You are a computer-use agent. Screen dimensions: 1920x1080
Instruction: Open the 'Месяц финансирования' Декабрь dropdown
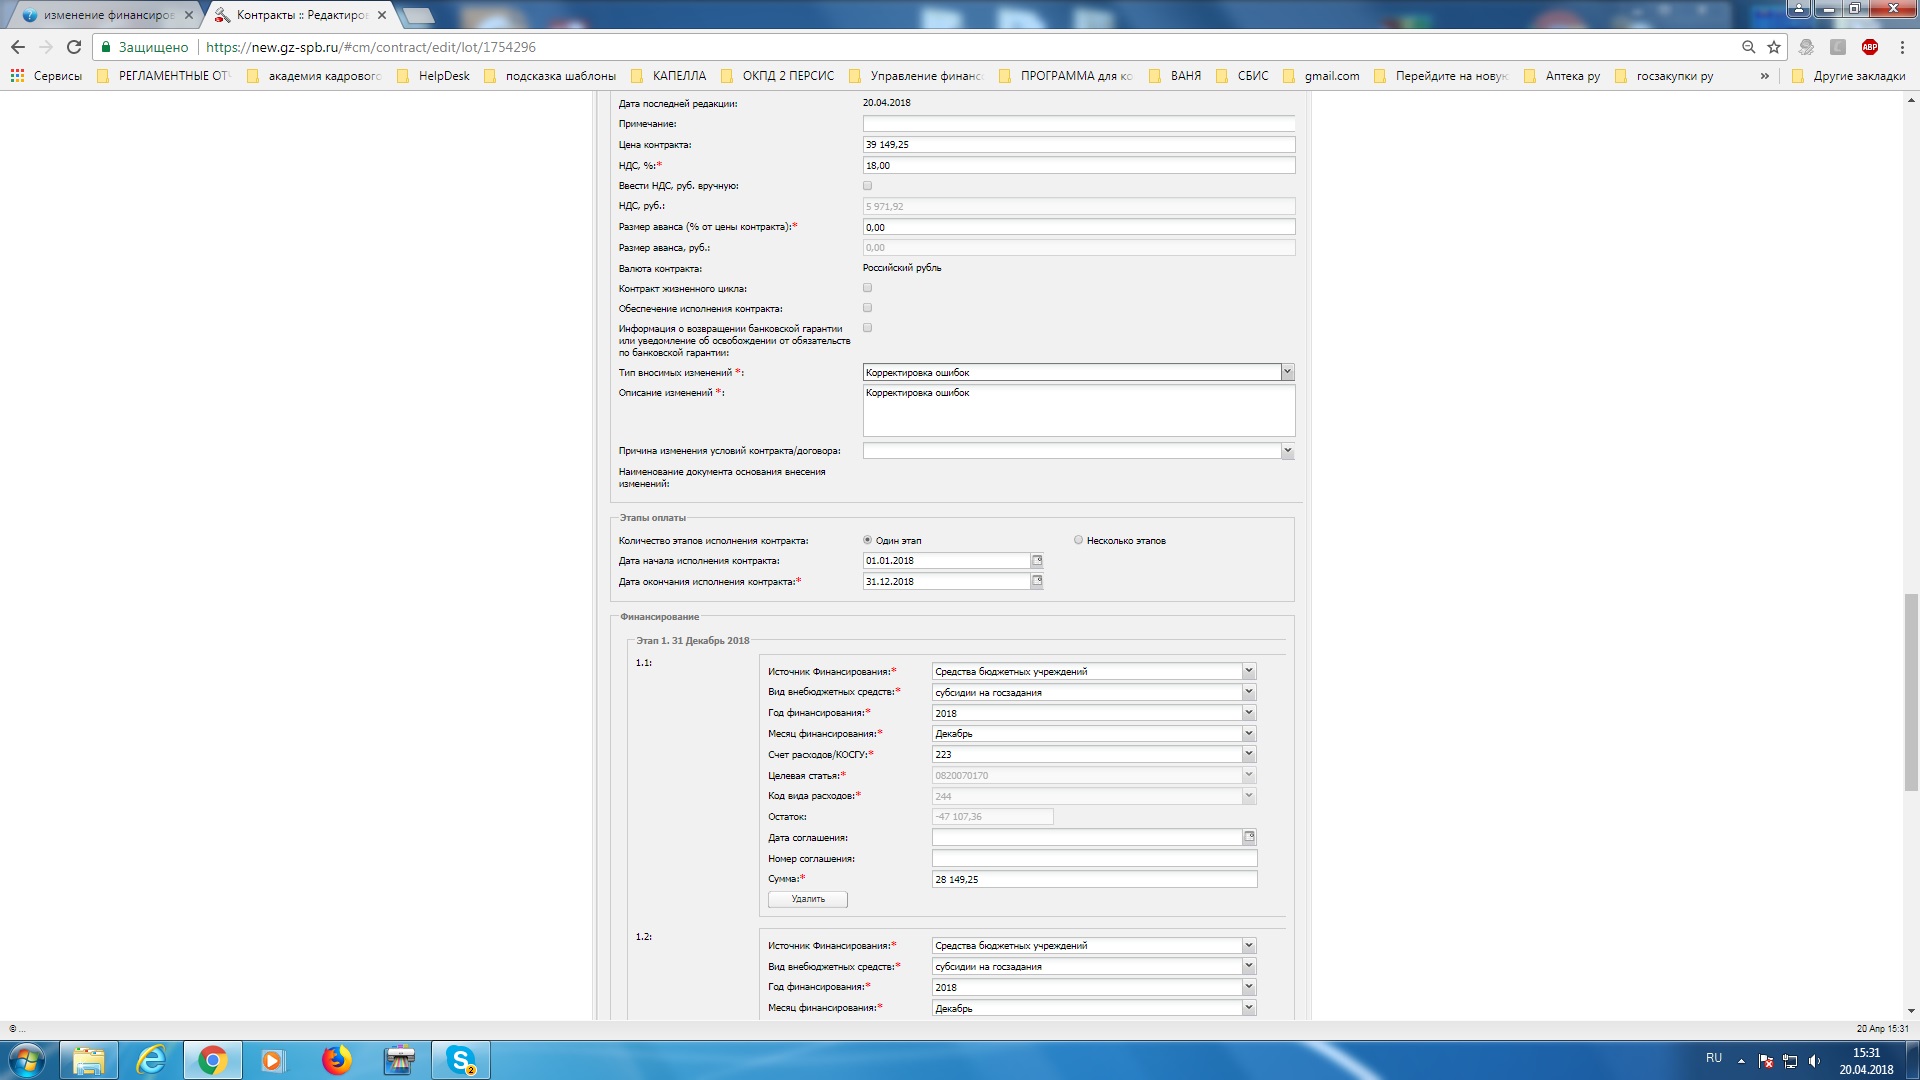tap(1248, 734)
